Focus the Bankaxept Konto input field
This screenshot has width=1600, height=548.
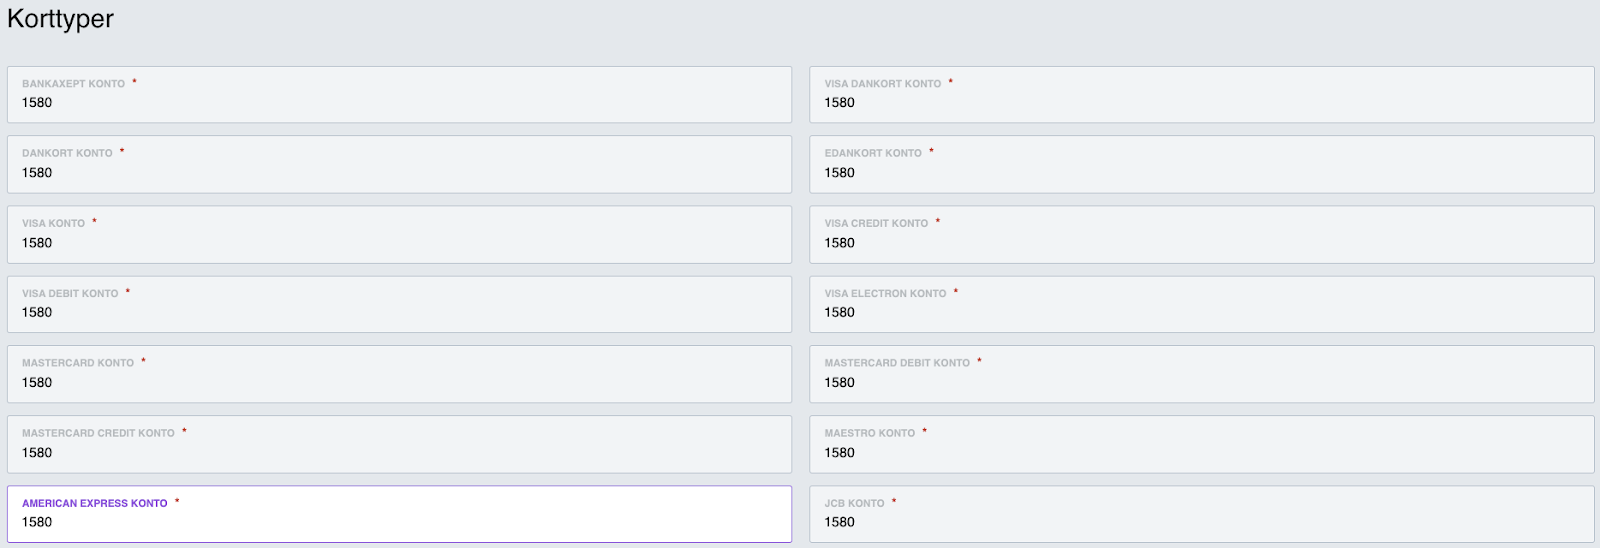tap(399, 95)
